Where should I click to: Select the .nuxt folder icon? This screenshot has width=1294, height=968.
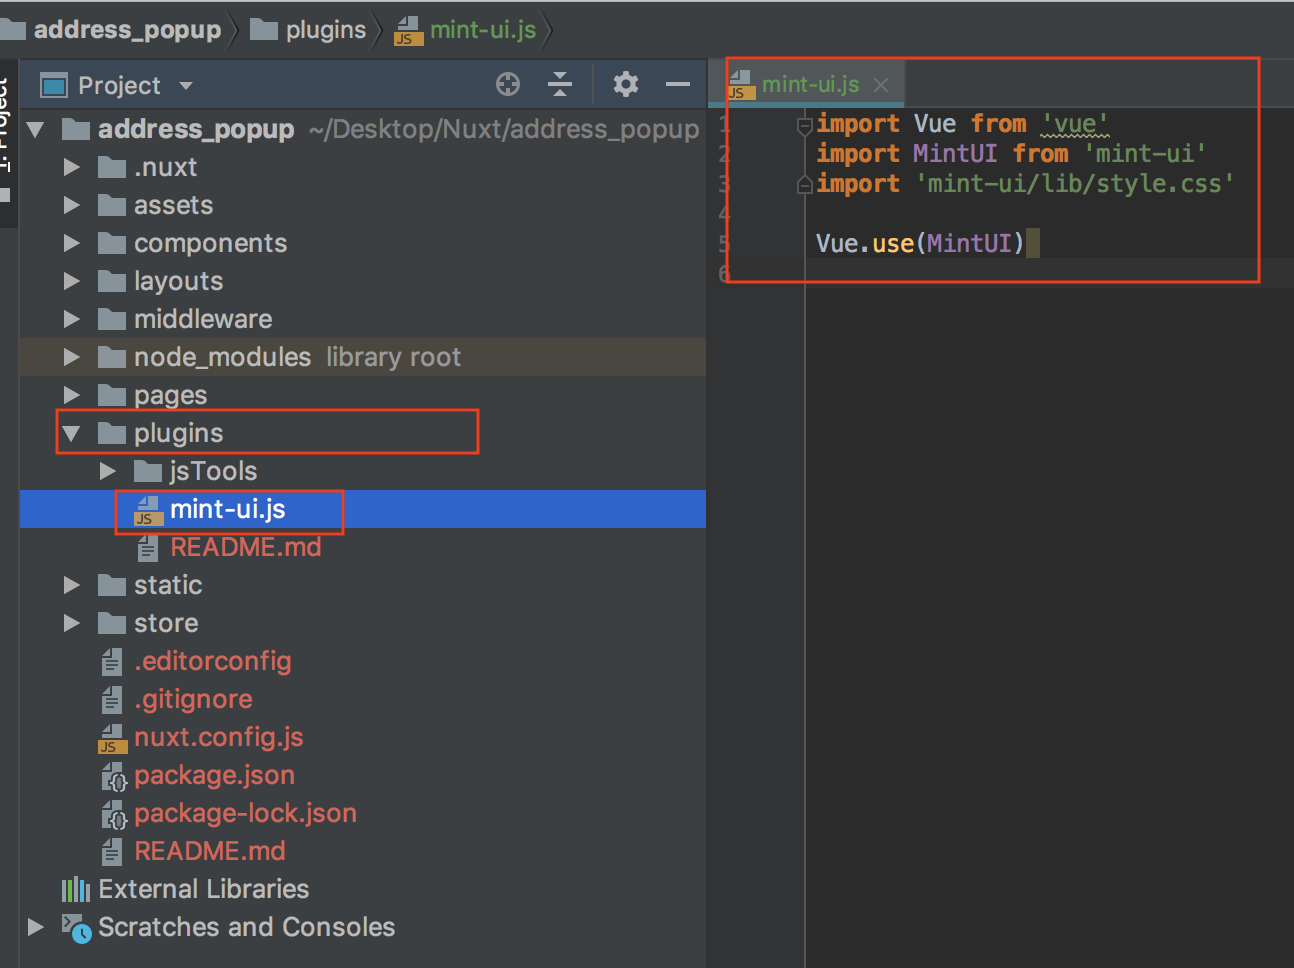[x=112, y=167]
